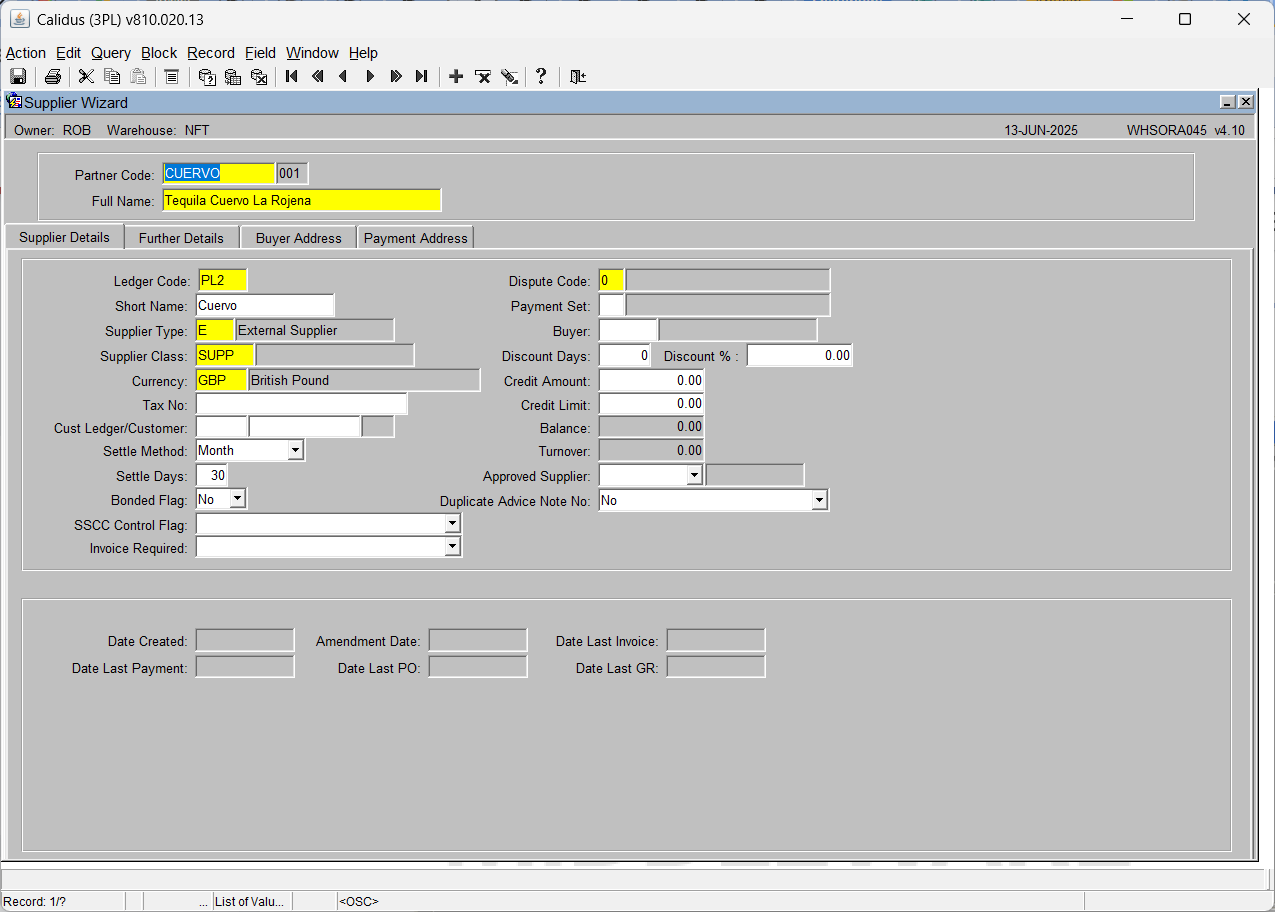Click the previous block double-arrow icon

[318, 77]
